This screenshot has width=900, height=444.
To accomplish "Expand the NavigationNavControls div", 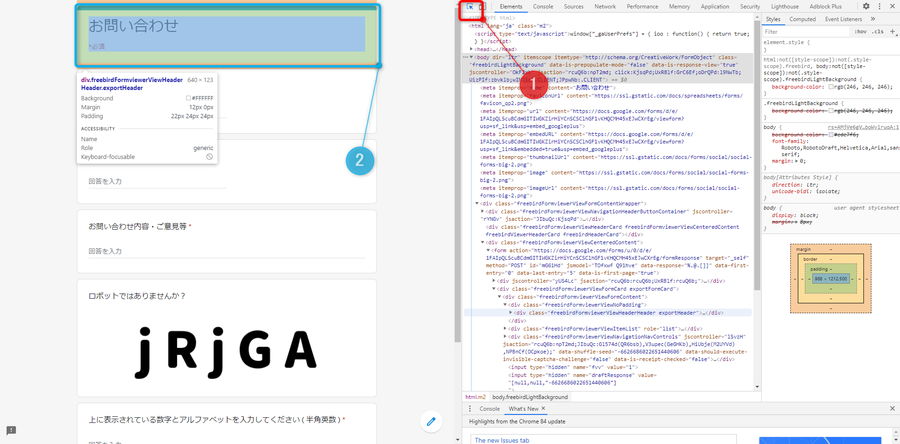I will pyautogui.click(x=505, y=336).
